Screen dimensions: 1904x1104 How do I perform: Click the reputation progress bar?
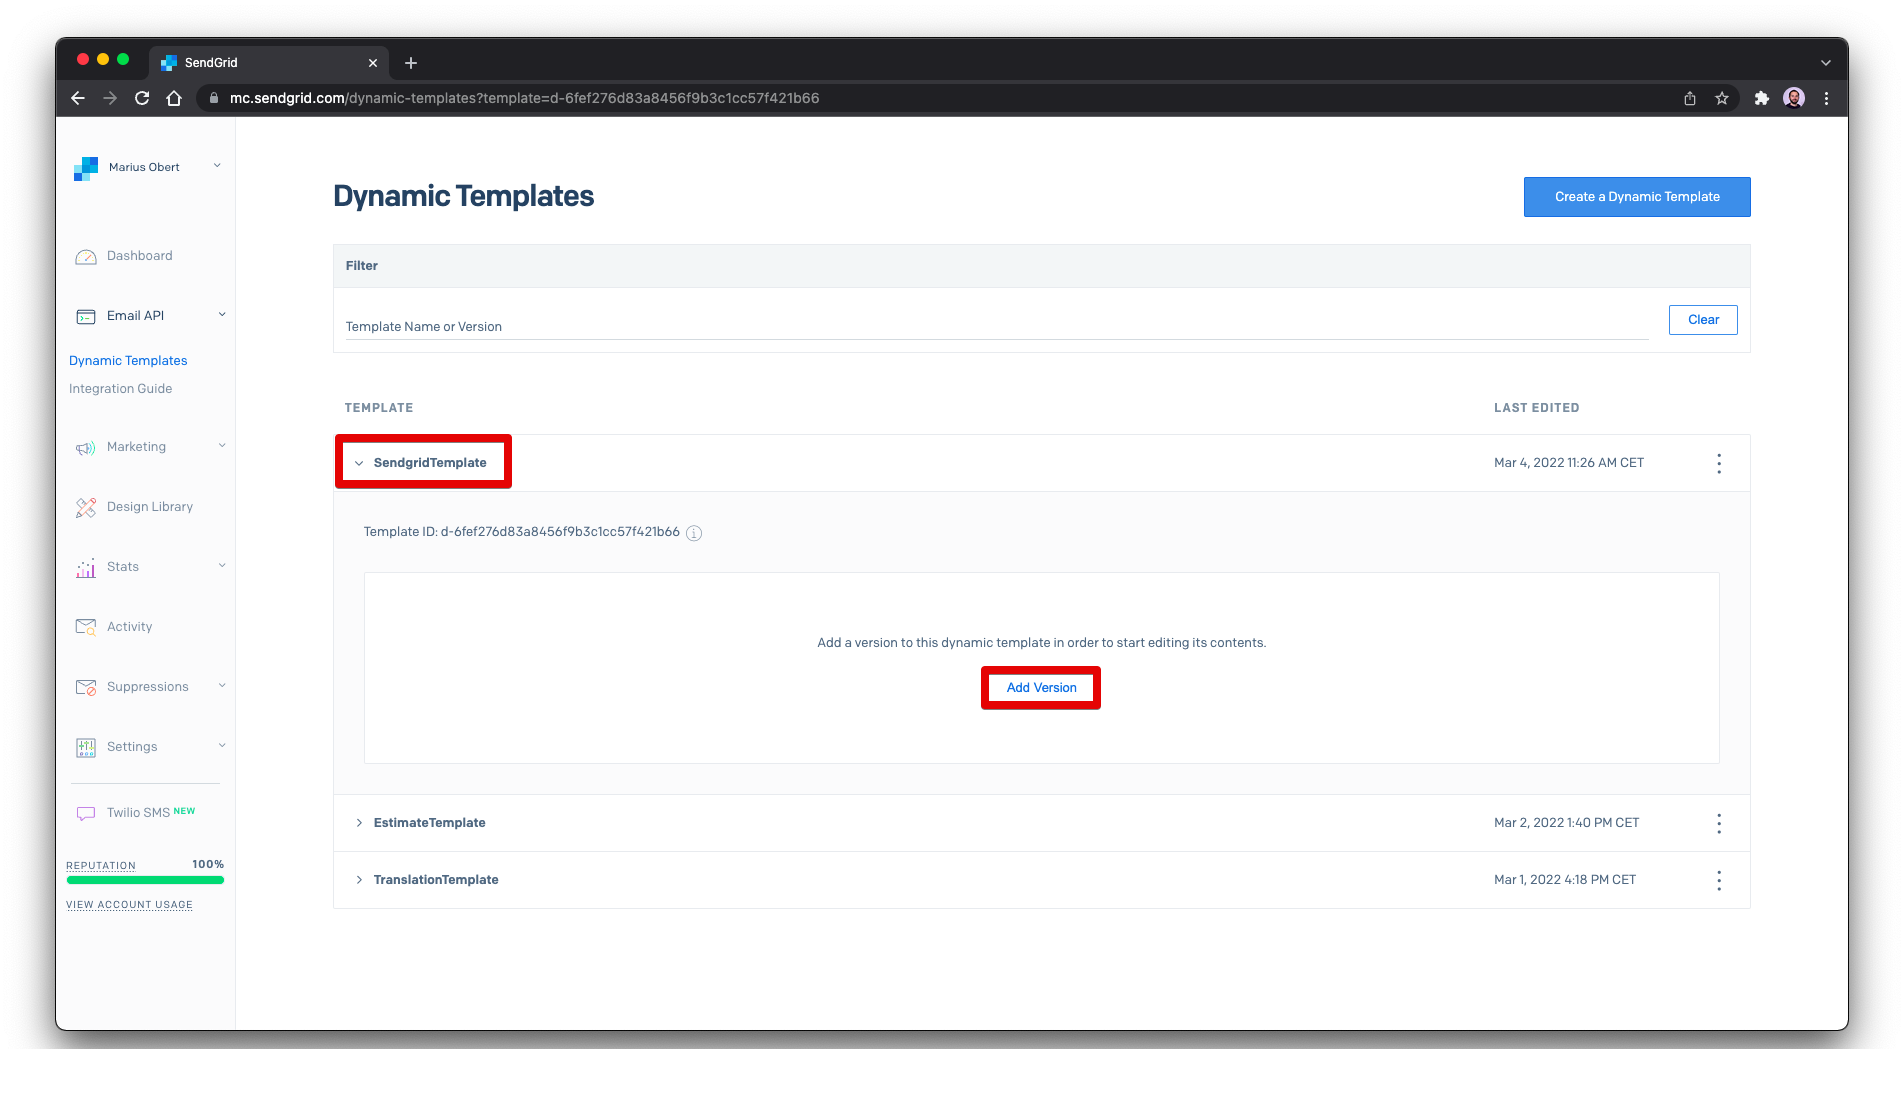coord(145,881)
